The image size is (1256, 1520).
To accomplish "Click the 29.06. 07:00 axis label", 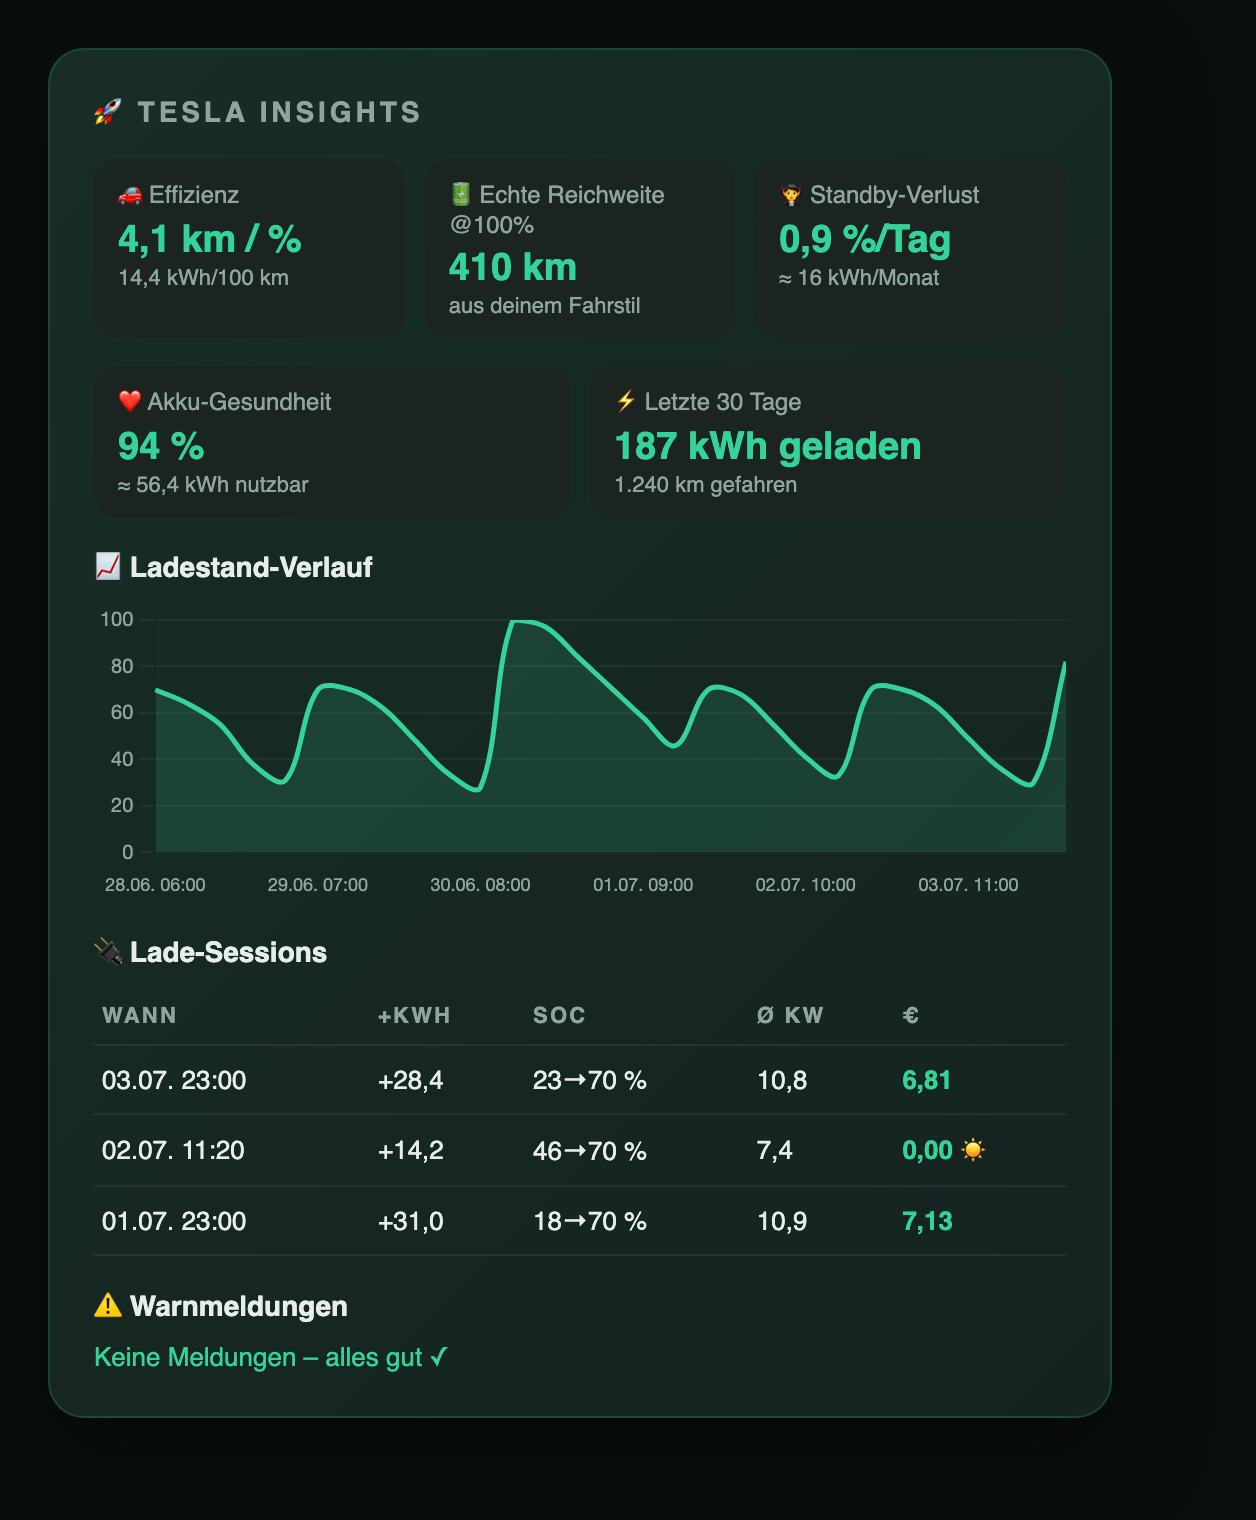I will [318, 885].
